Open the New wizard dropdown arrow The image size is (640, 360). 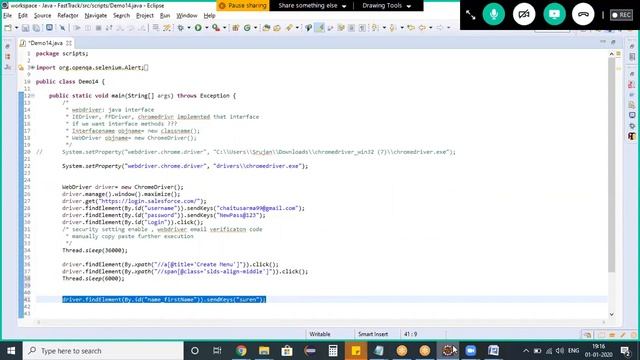click(16, 28)
